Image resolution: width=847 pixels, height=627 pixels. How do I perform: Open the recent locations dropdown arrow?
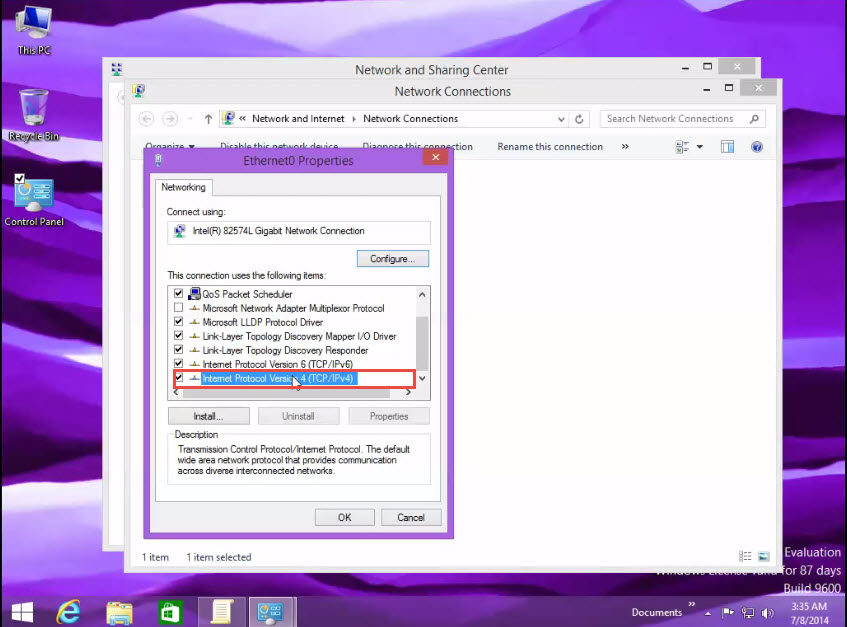point(190,119)
